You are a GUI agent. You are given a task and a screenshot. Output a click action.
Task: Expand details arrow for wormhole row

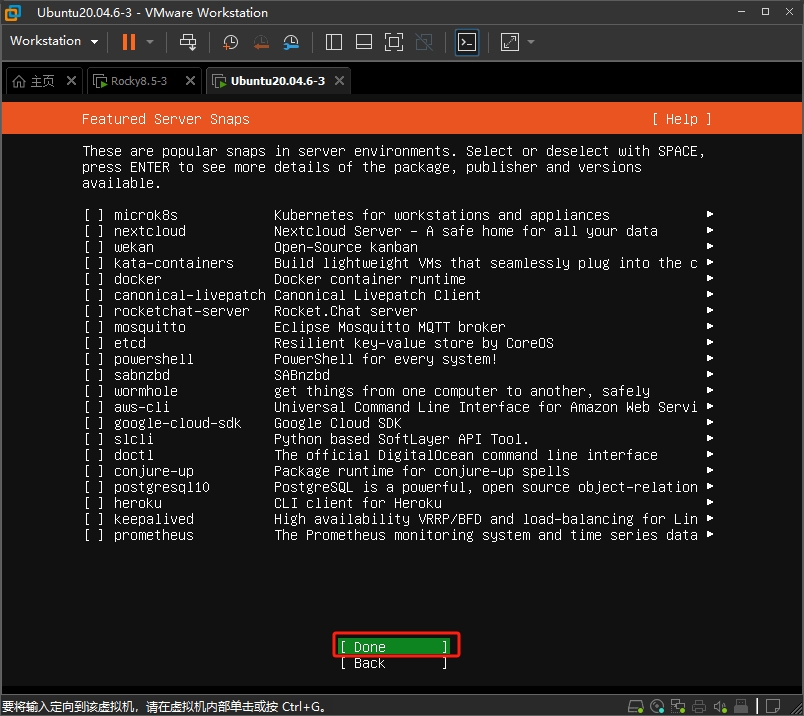coord(710,390)
